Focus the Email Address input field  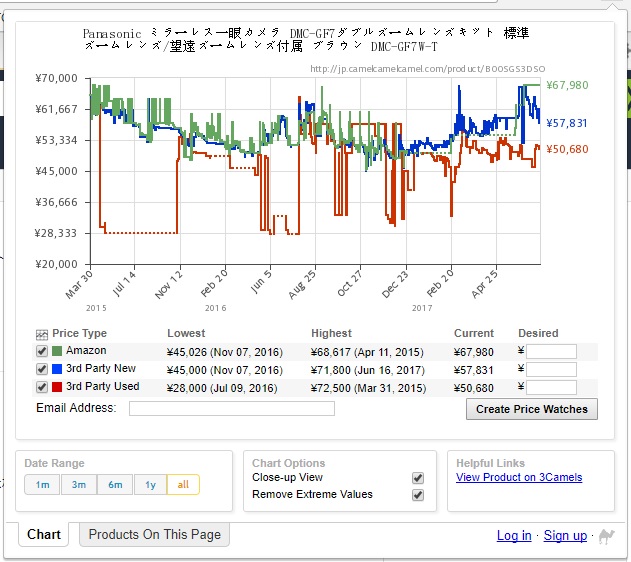click(232, 408)
